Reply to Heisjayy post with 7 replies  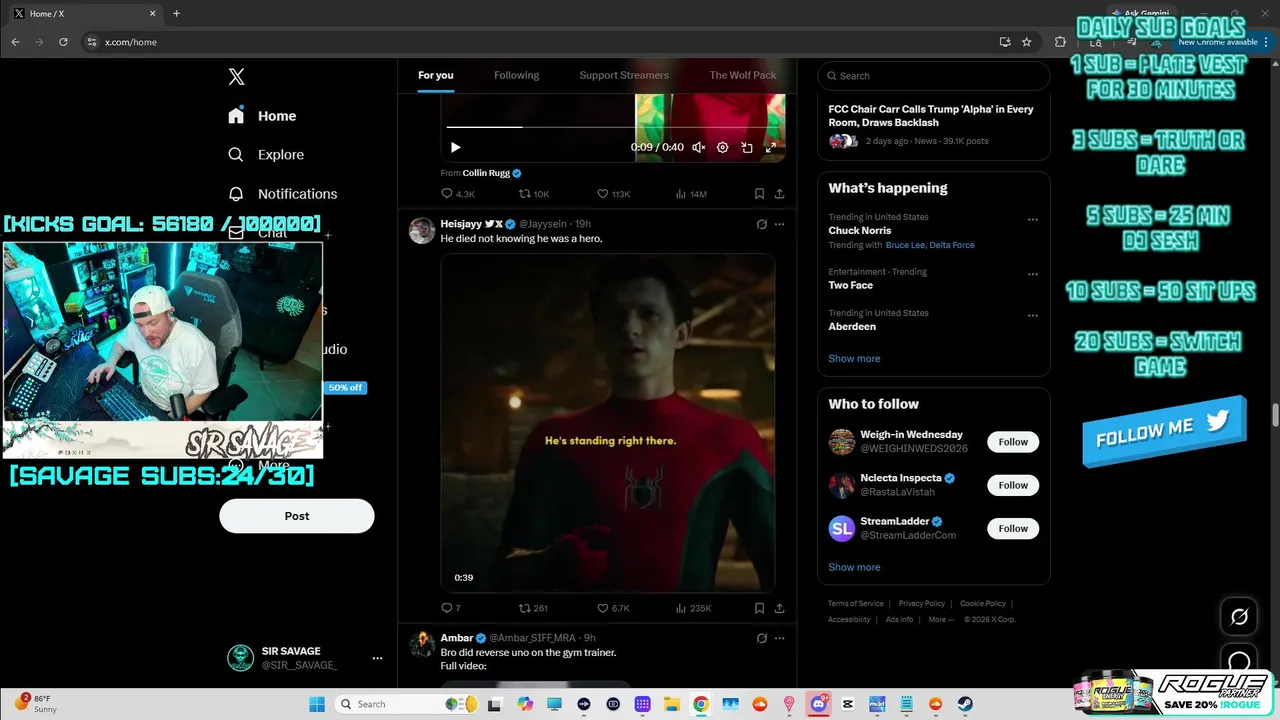tap(451, 608)
